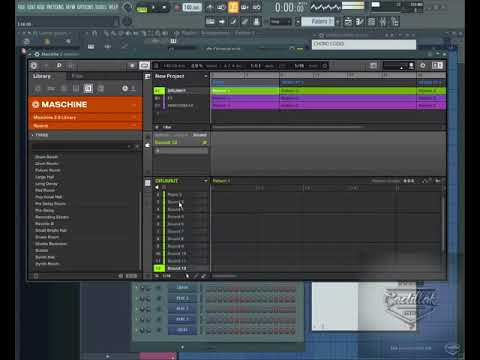Select Synth Room preset
This screenshot has width=480, height=360.
47,264
